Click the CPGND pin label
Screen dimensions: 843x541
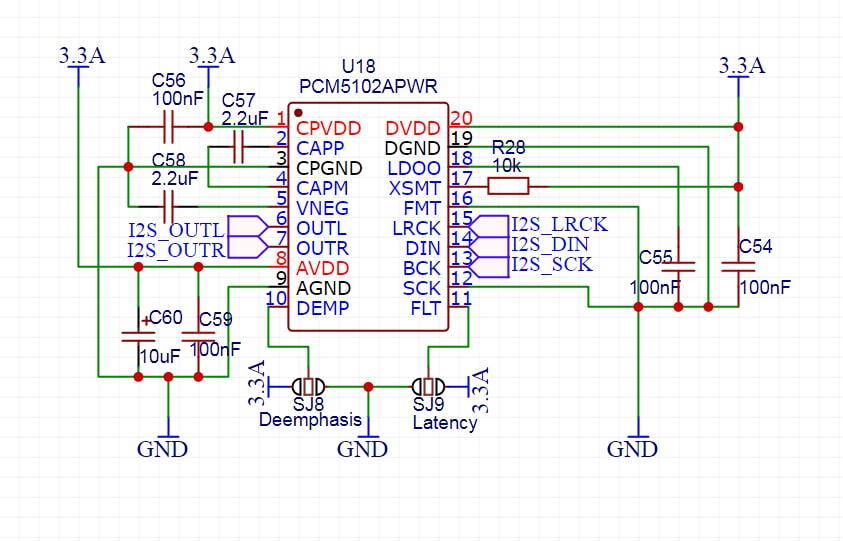point(329,168)
